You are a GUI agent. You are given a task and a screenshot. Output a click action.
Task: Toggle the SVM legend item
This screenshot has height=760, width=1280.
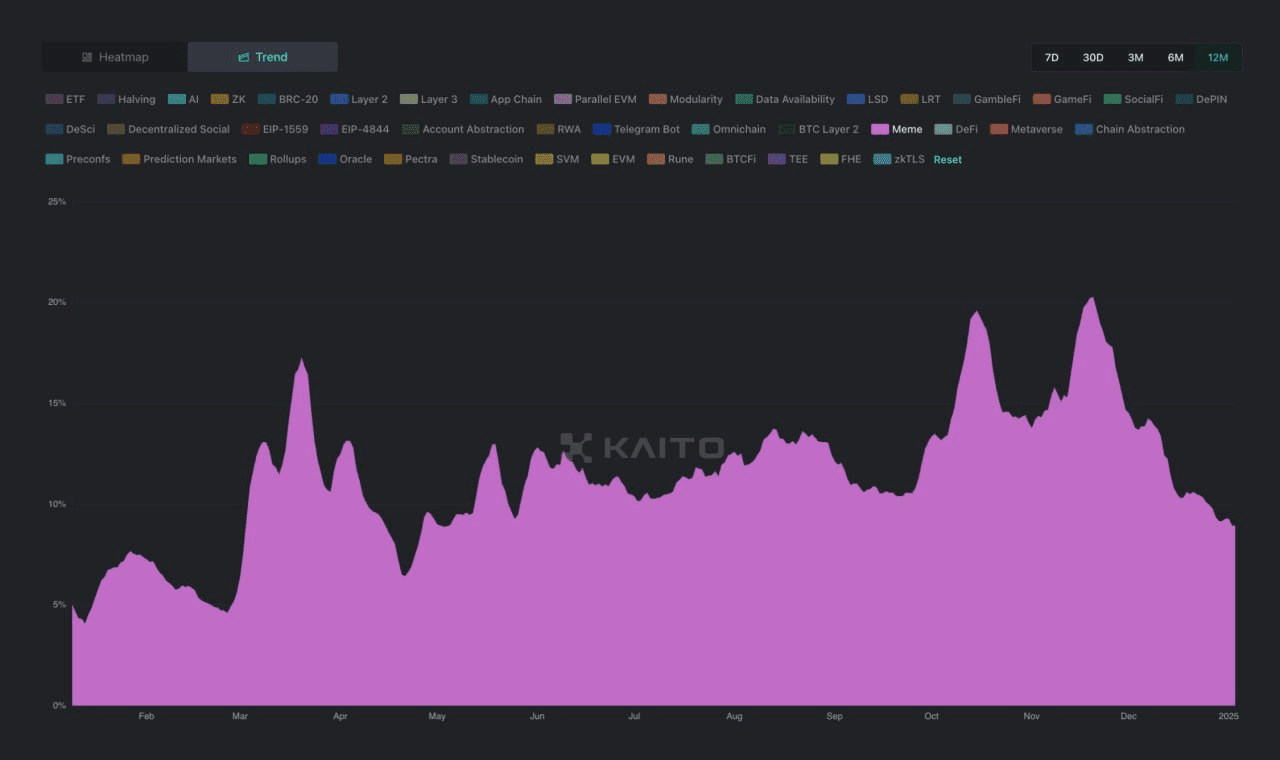(x=557, y=159)
